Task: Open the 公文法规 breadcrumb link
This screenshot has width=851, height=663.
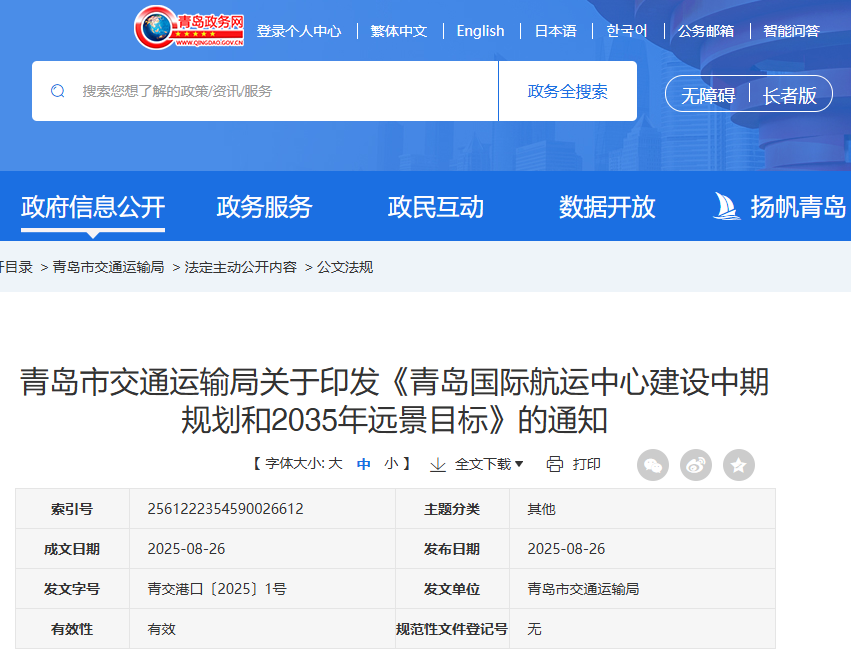Action: [346, 267]
